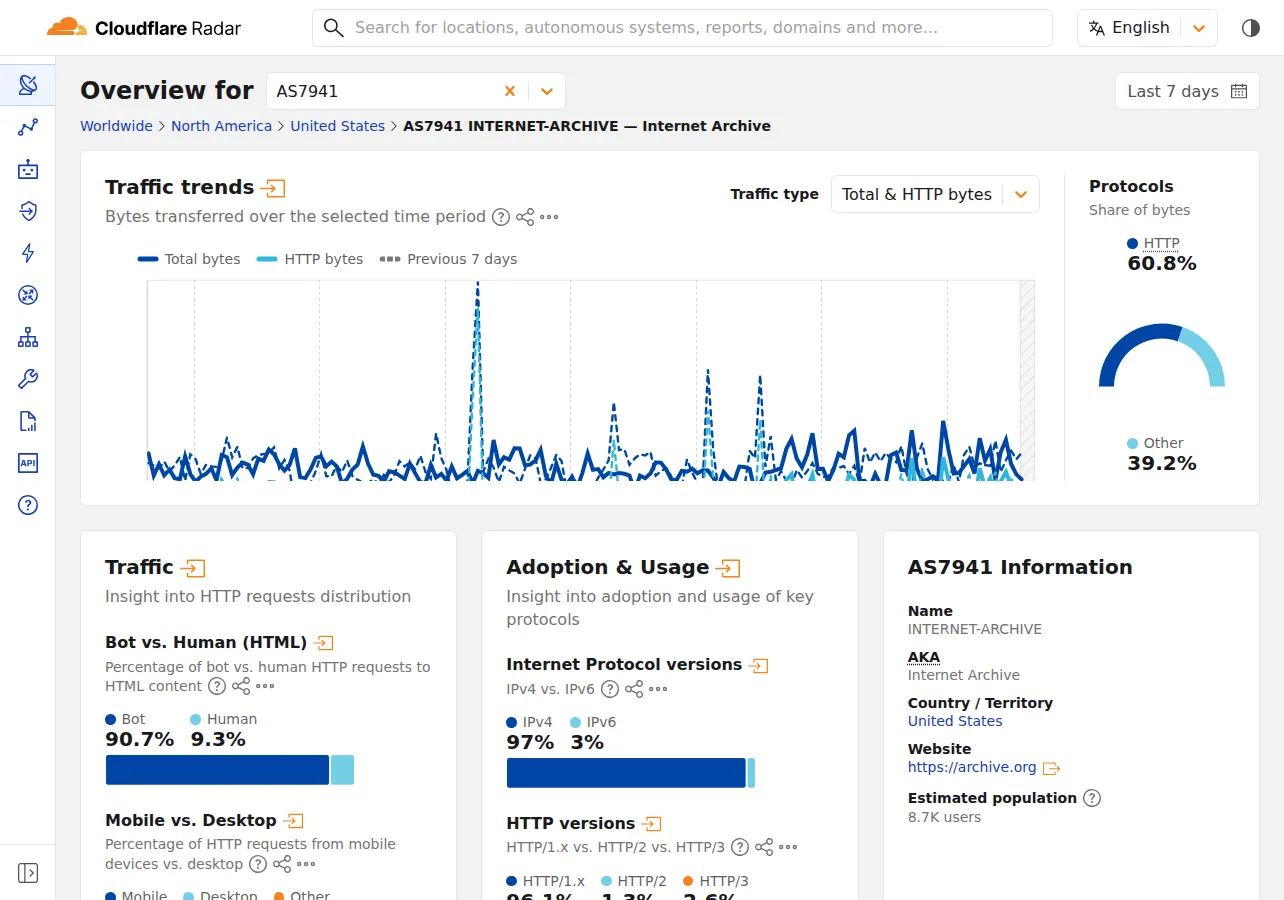Click the search field for locations and domains
This screenshot has height=900, width=1284.
pyautogui.click(x=682, y=28)
